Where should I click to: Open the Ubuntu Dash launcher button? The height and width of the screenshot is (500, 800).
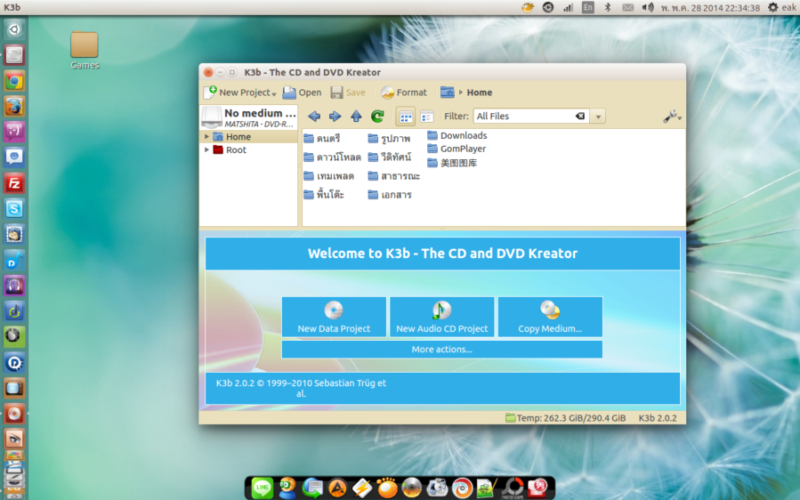coord(14,30)
